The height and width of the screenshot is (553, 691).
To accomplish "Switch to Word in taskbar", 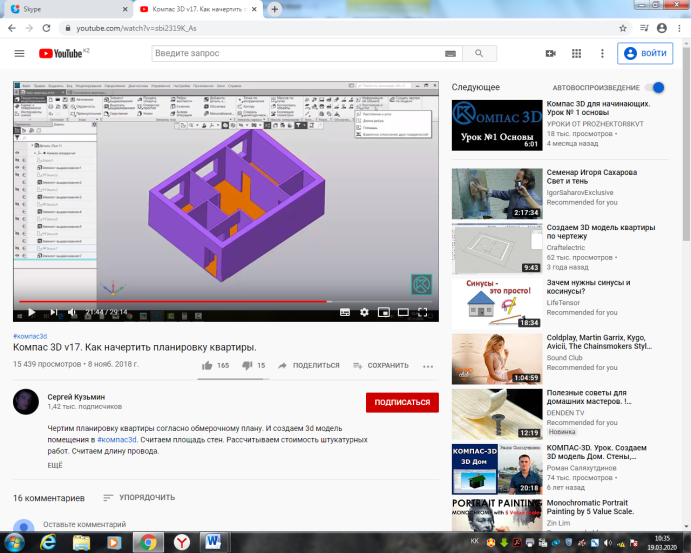I will 214,542.
